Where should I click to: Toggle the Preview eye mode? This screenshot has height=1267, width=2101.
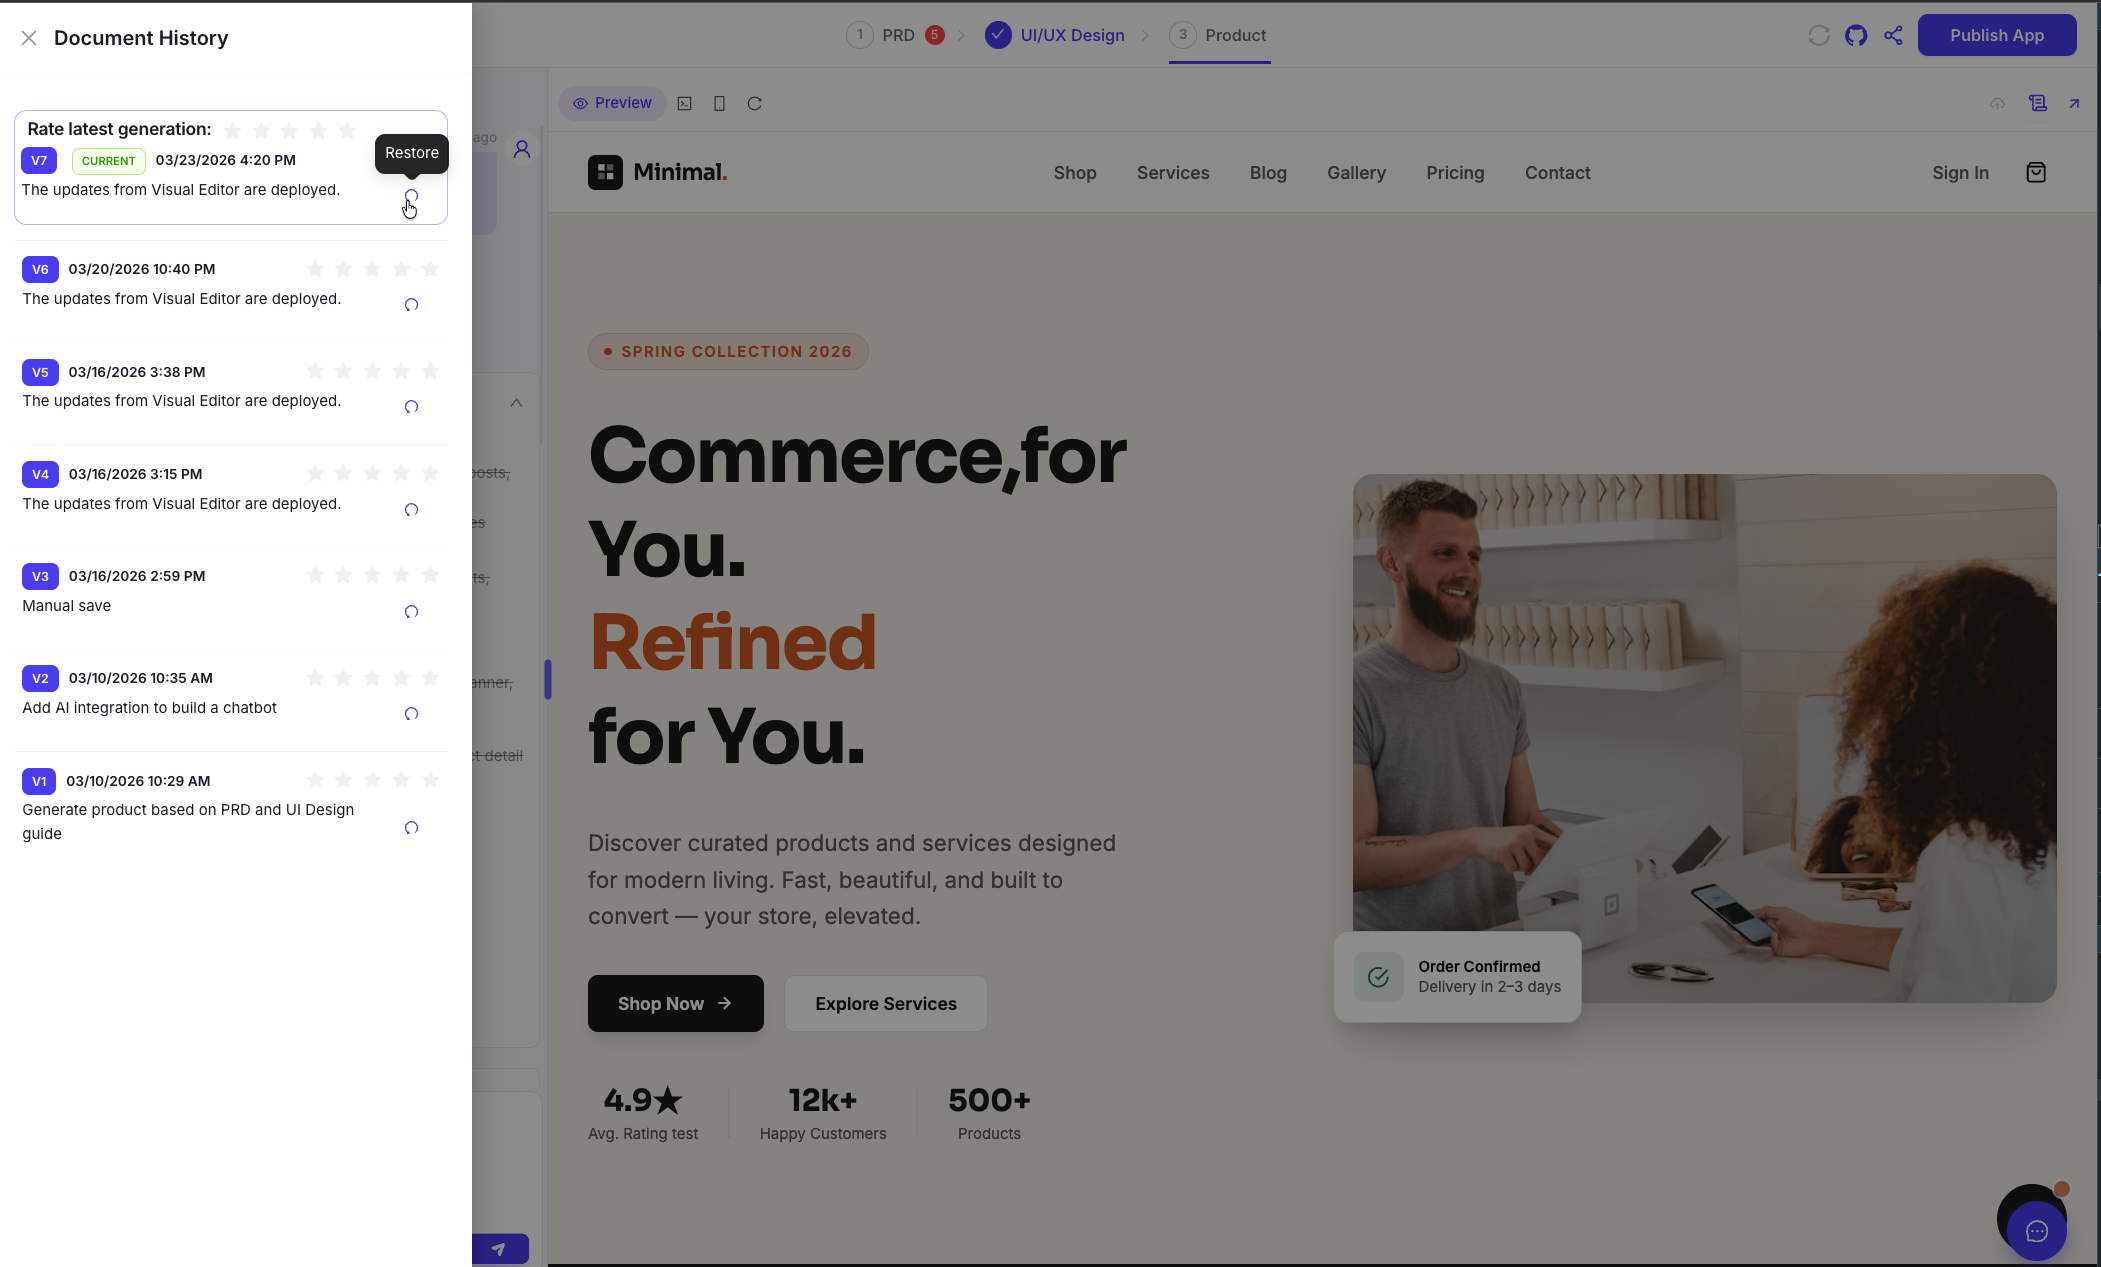pos(612,103)
